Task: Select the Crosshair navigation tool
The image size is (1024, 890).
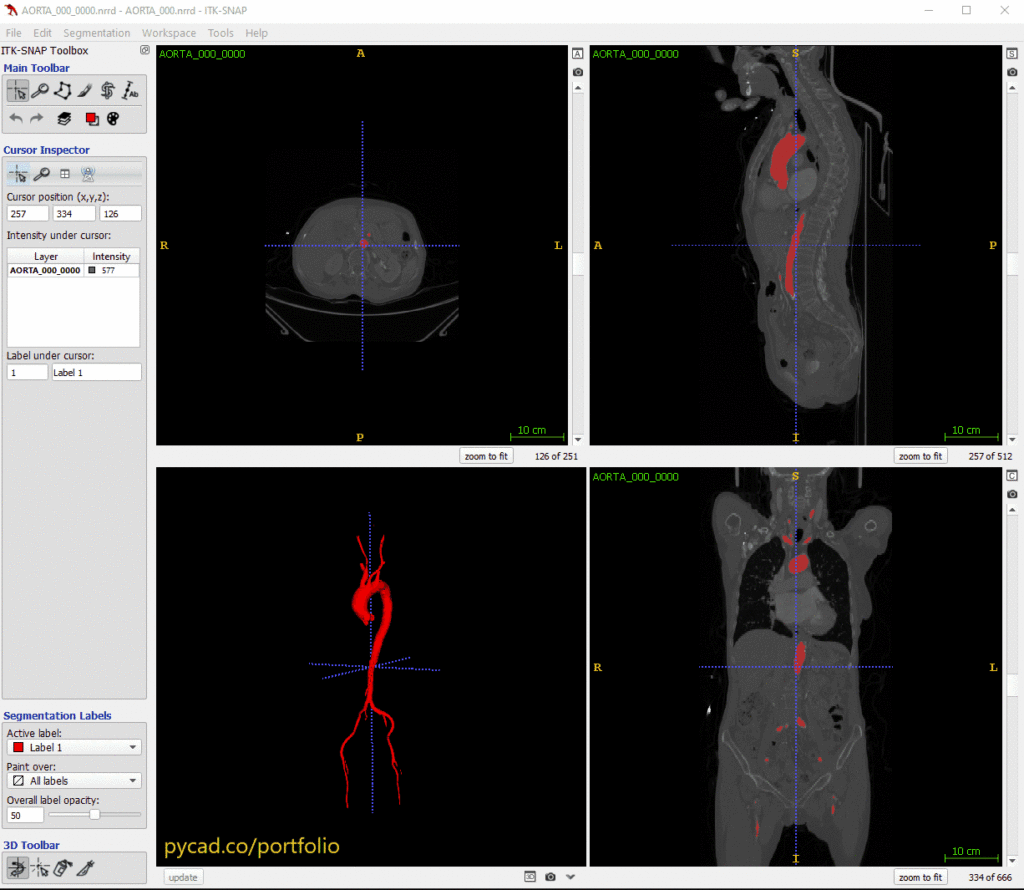Action: (17, 90)
